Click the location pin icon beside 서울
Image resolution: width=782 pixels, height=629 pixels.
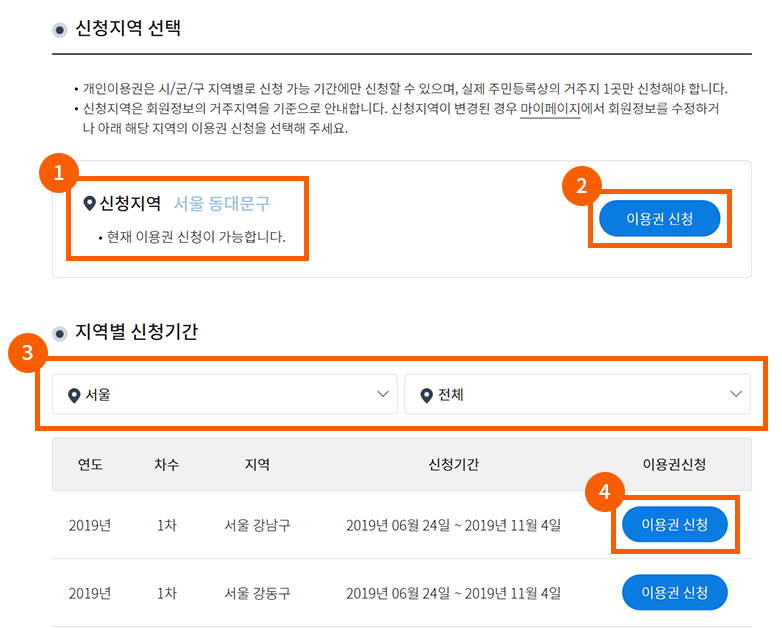[74, 396]
